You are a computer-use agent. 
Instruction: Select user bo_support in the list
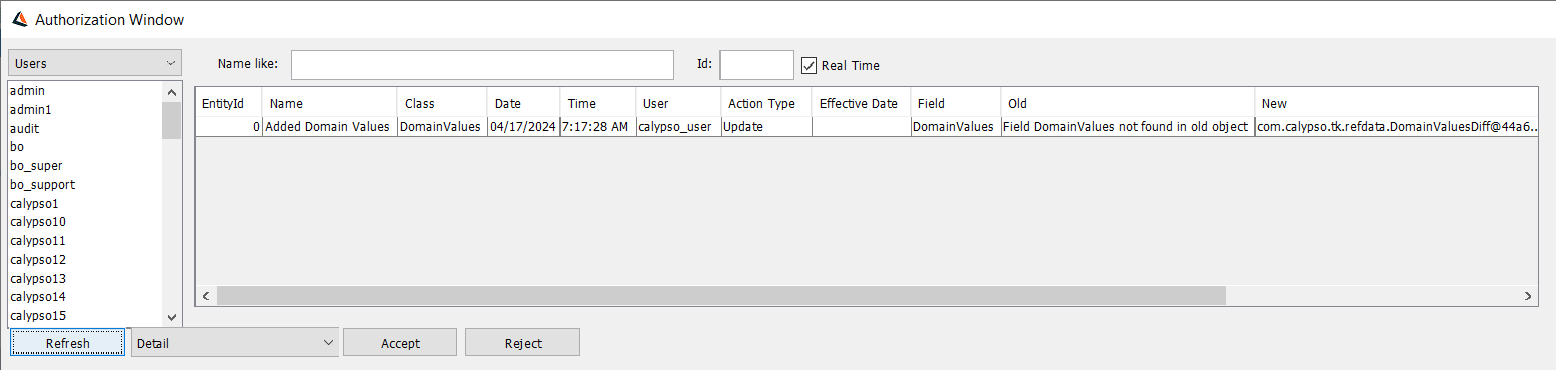(85, 185)
